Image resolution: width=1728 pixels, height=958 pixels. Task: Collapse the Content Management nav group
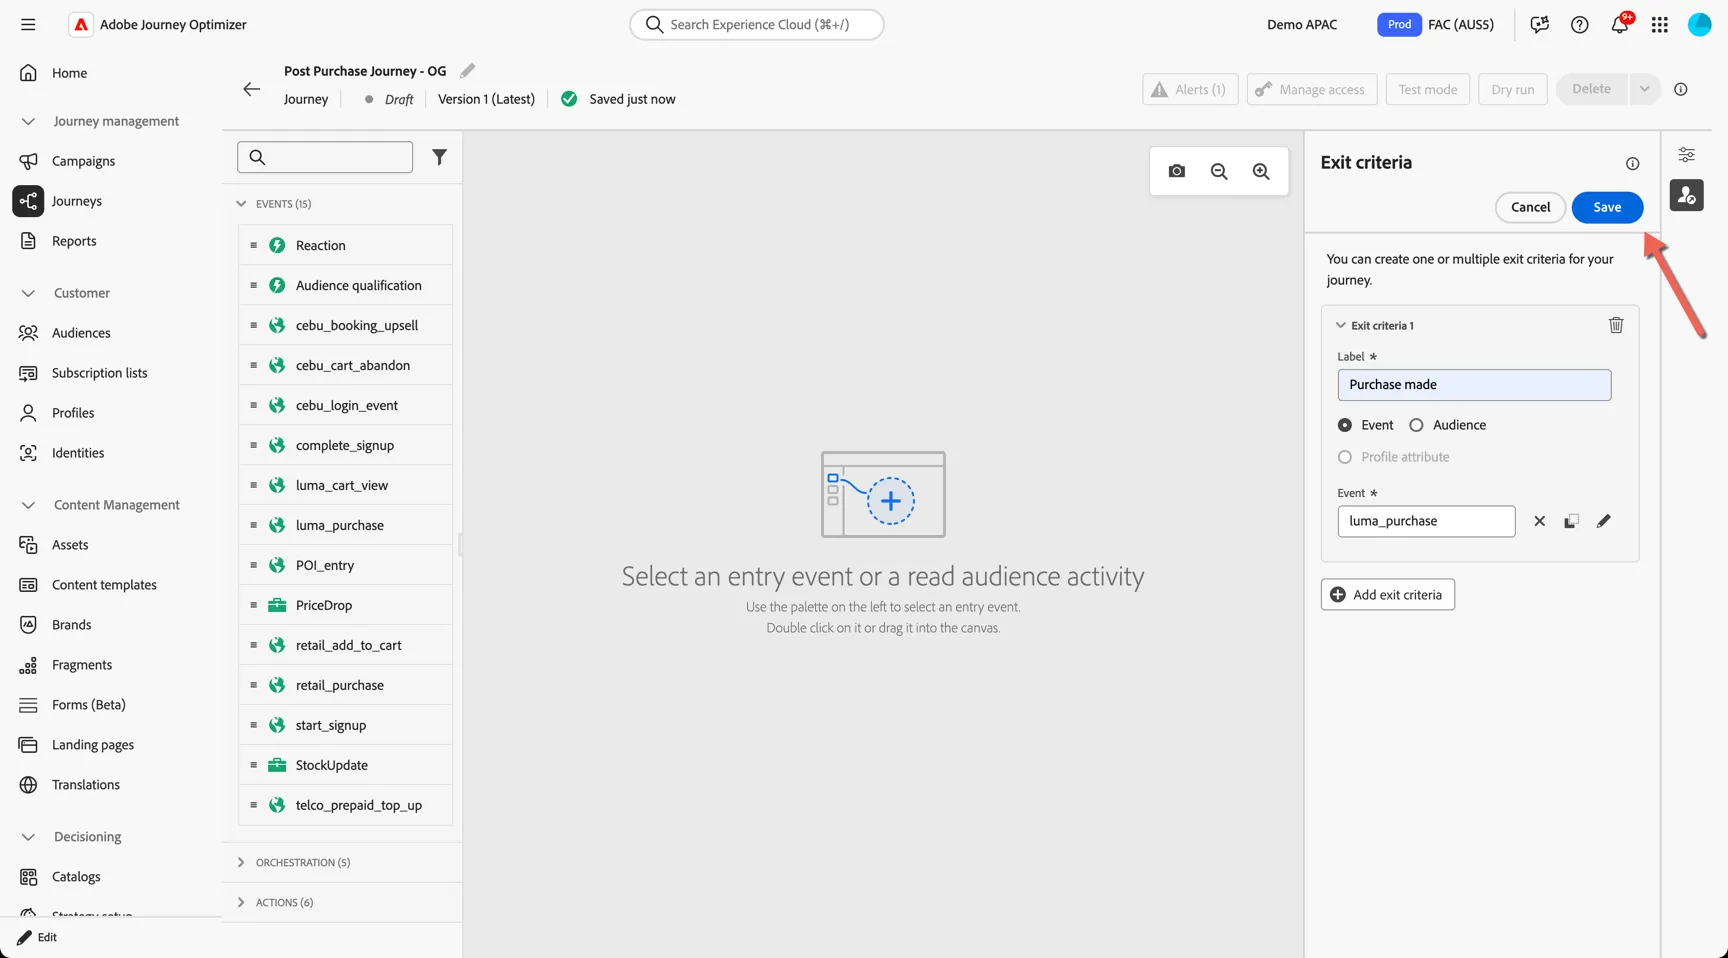(28, 505)
